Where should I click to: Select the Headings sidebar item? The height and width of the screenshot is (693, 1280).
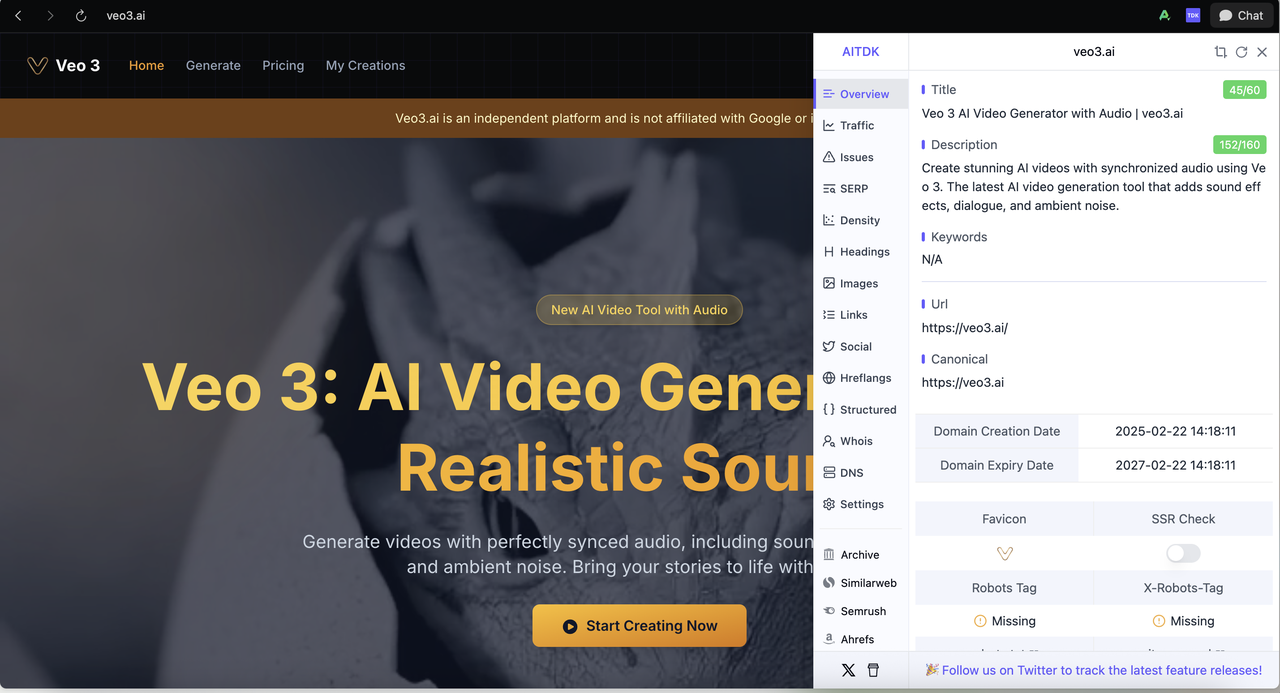coord(863,252)
